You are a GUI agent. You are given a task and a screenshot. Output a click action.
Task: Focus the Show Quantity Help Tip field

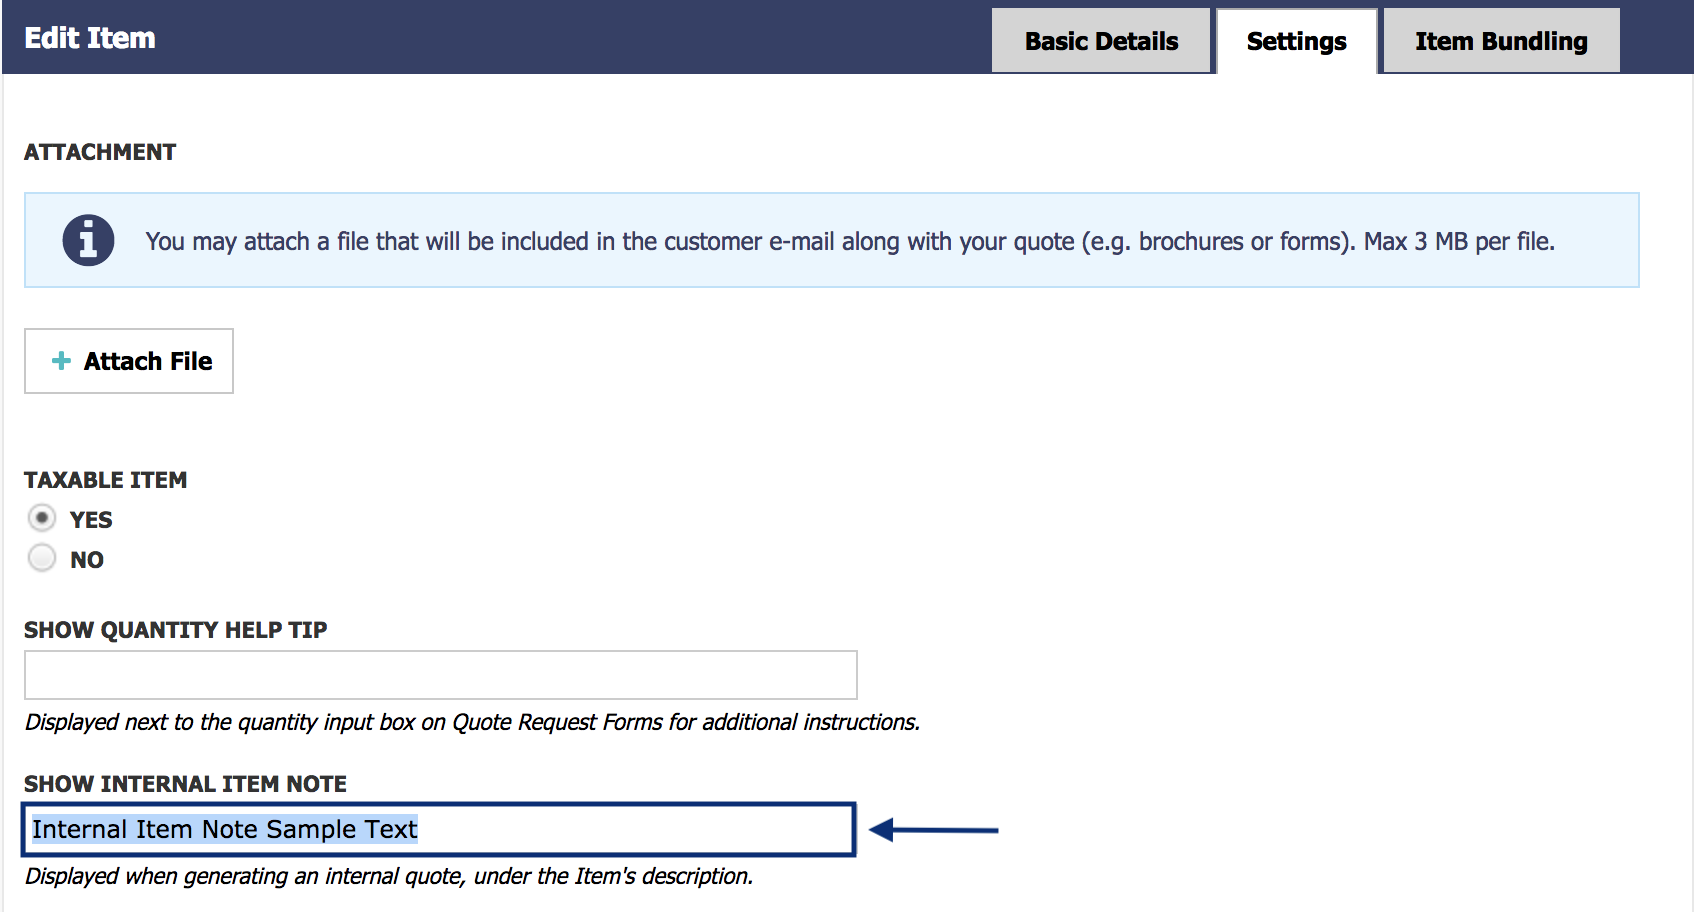[441, 675]
